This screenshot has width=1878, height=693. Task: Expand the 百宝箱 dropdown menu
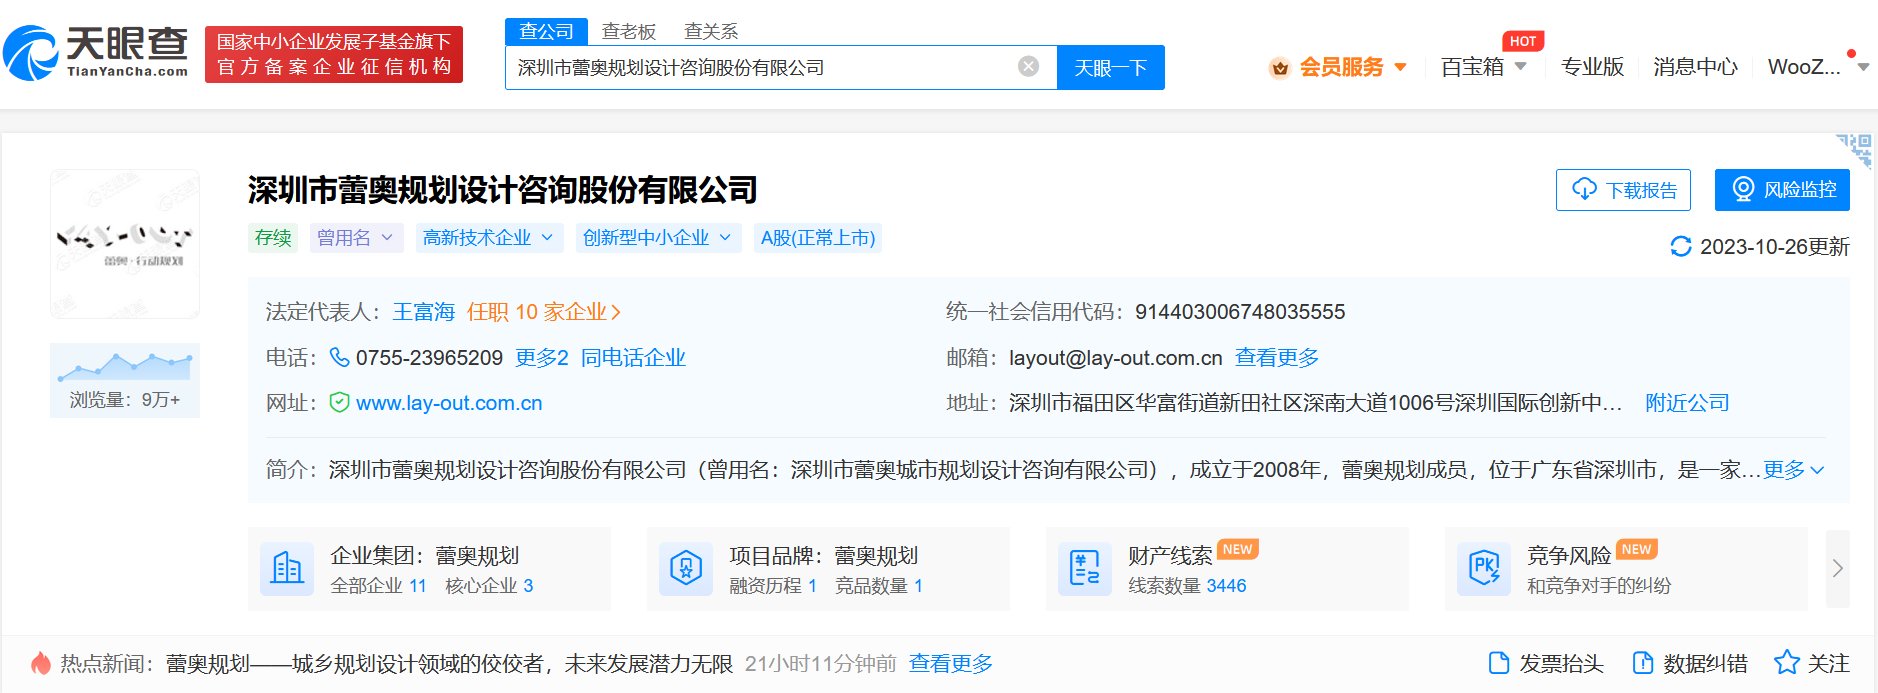pyautogui.click(x=1520, y=67)
